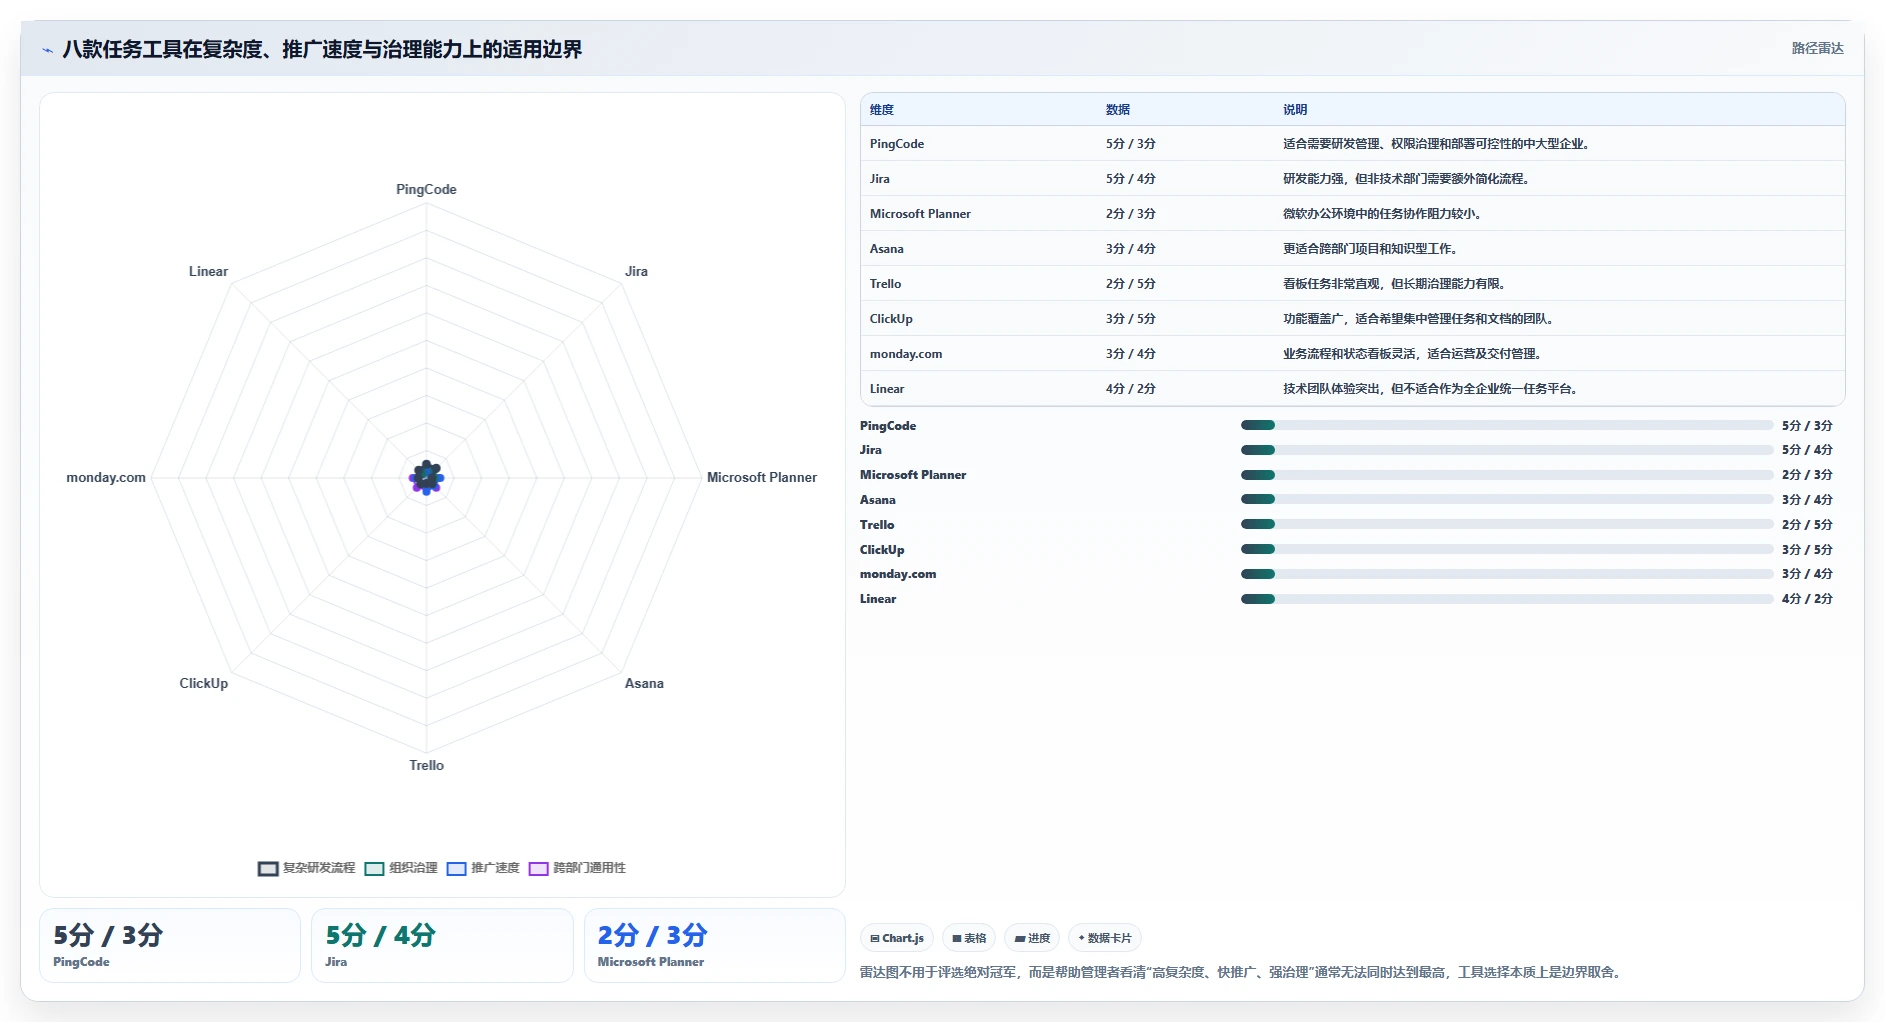The image size is (1885, 1022).
Task: Click the 表格 chip
Action: pos(969,938)
